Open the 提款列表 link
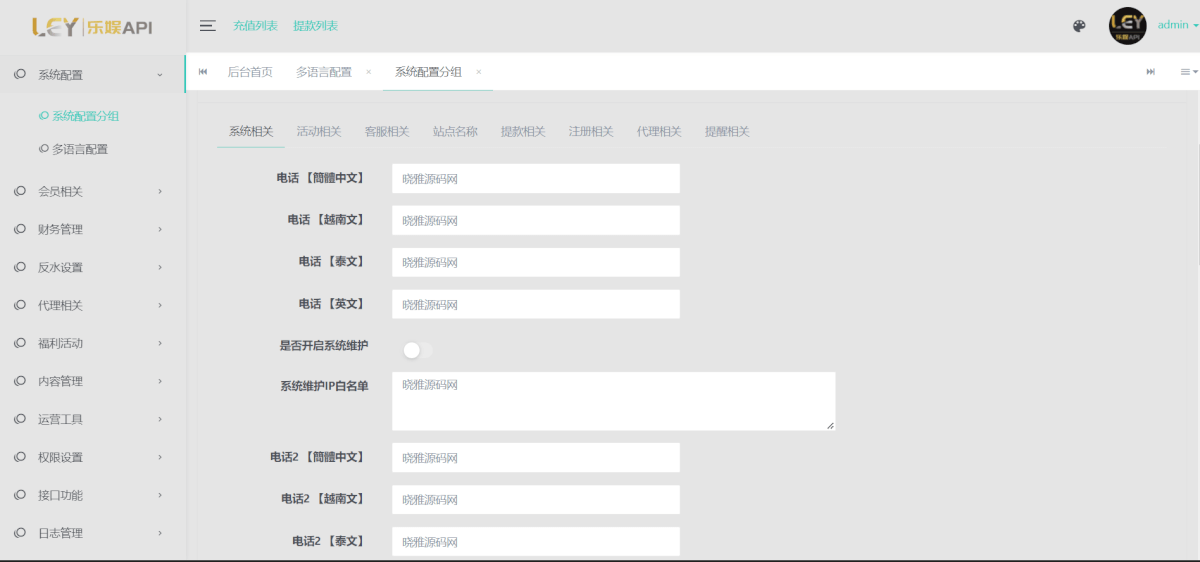1200x562 pixels. (x=315, y=26)
